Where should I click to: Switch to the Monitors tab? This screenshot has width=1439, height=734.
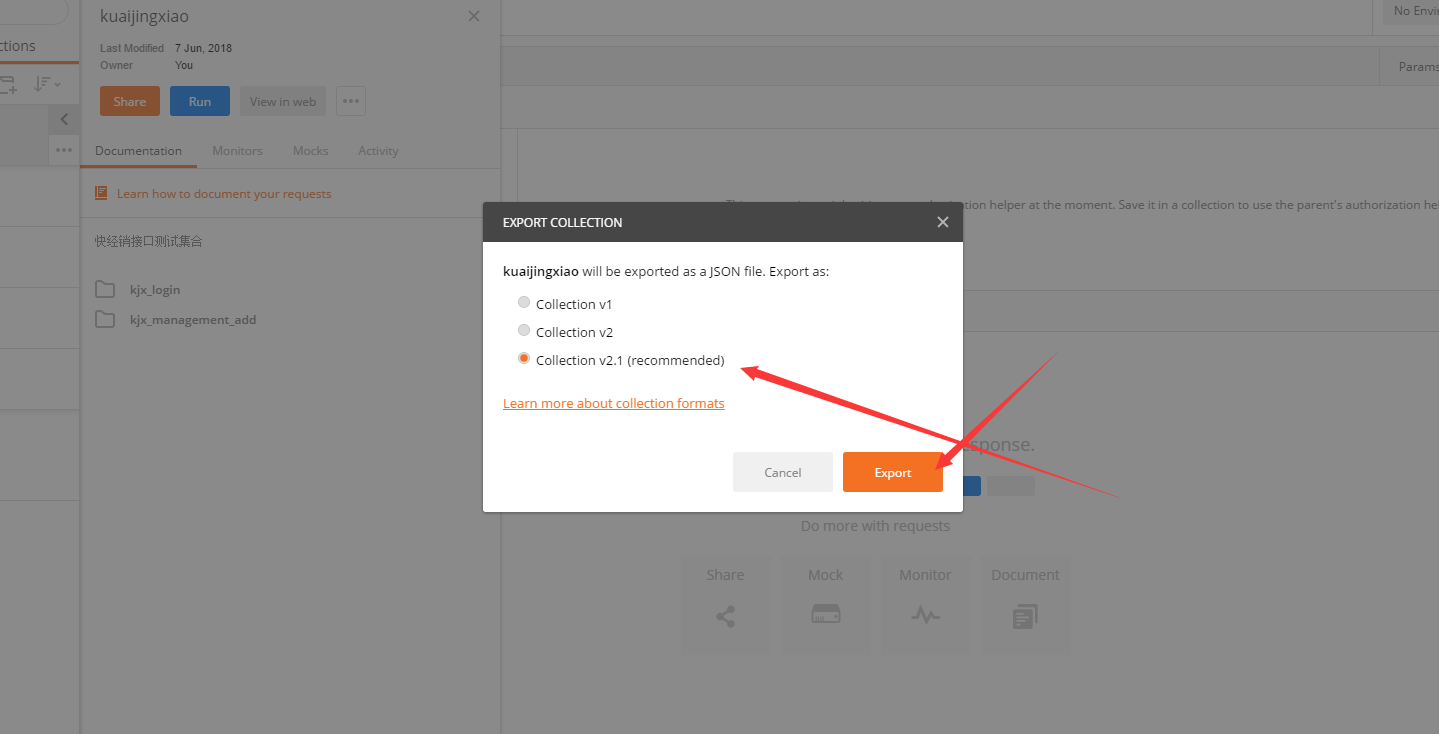click(237, 151)
